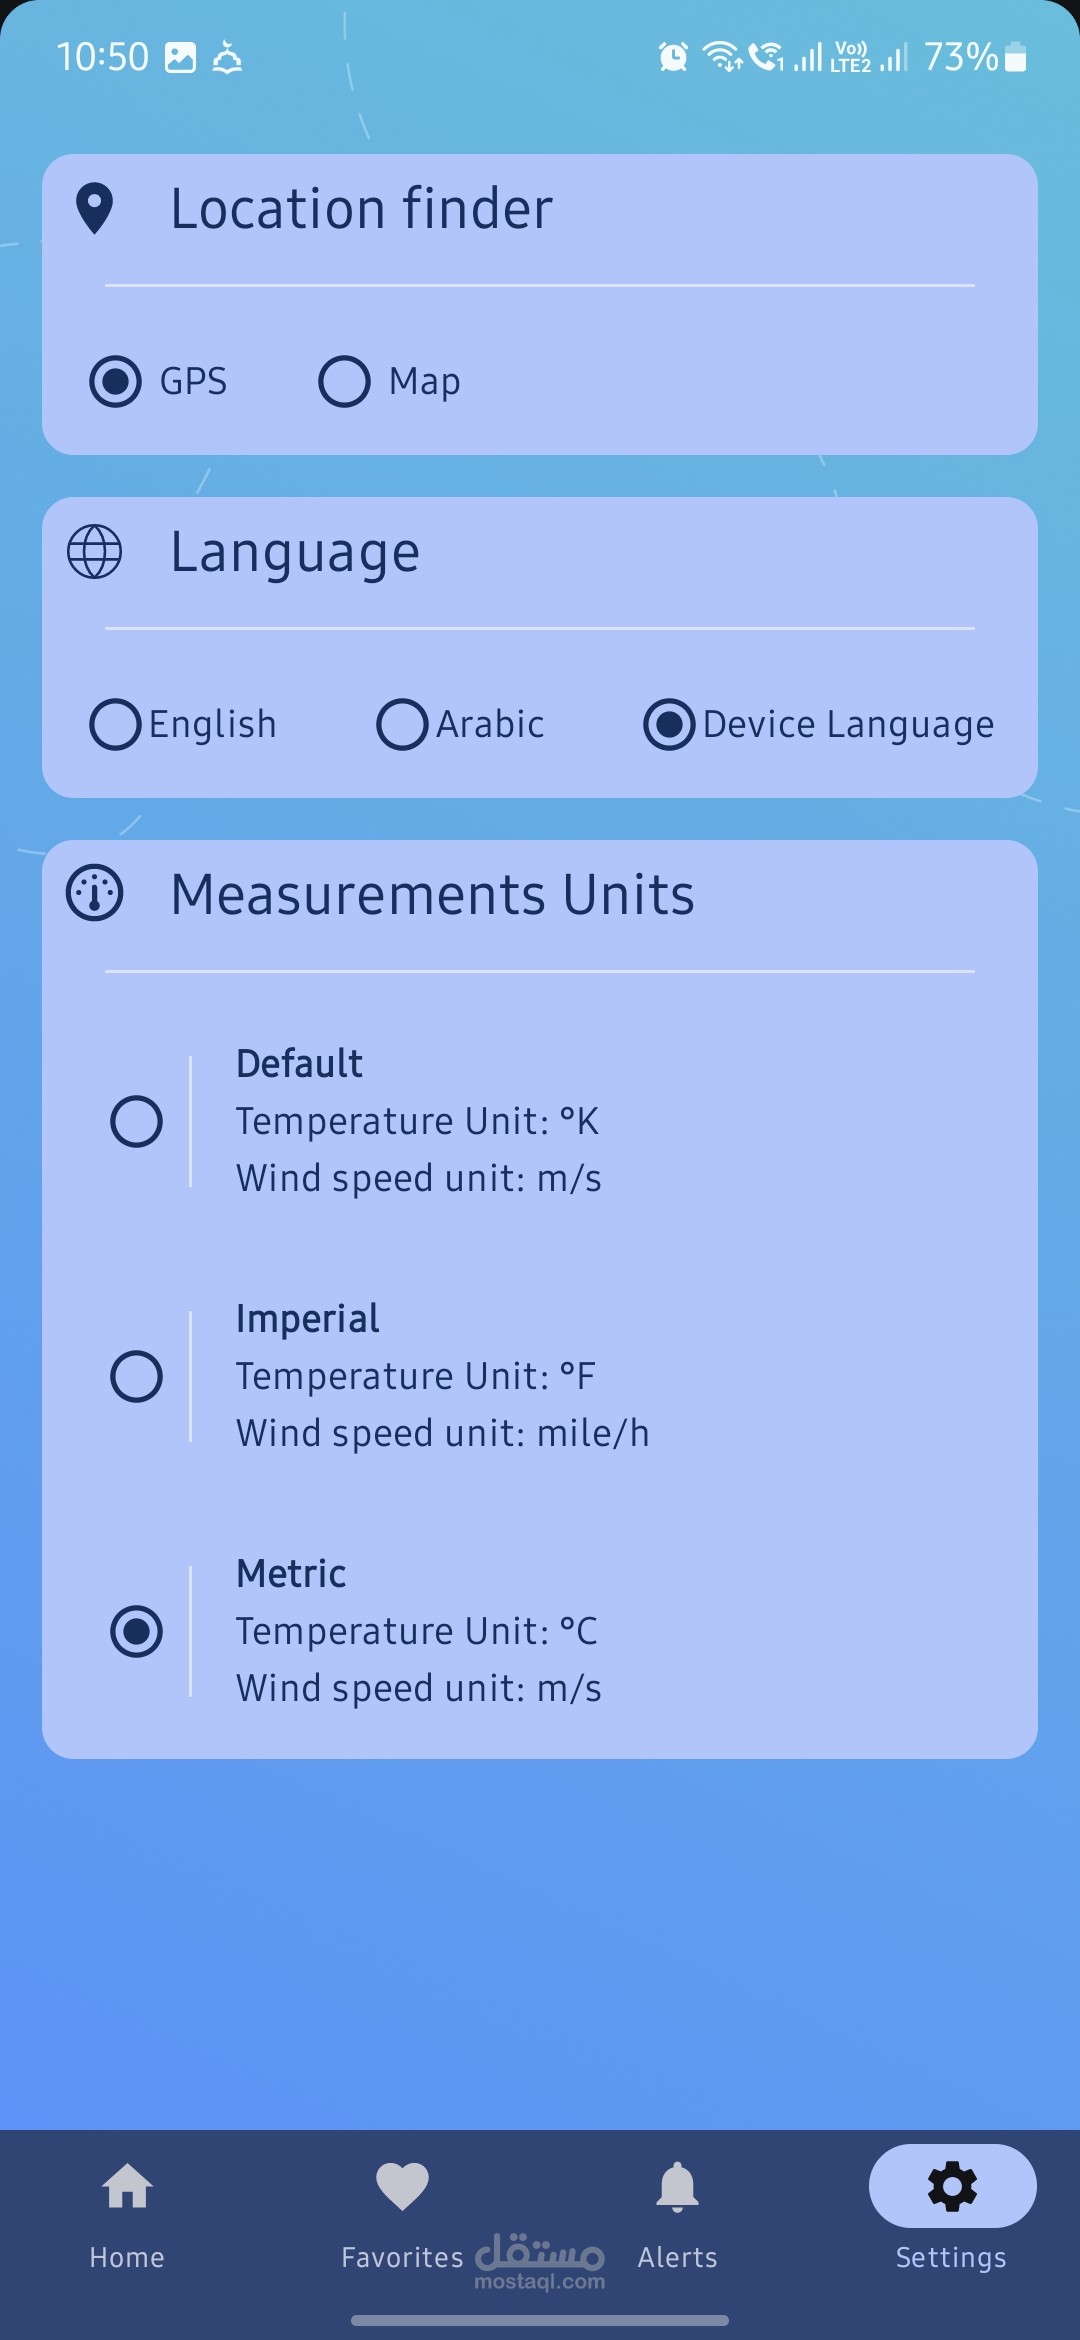1080x2340 pixels.
Task: Open Favorites via the heart icon
Action: [402, 2185]
